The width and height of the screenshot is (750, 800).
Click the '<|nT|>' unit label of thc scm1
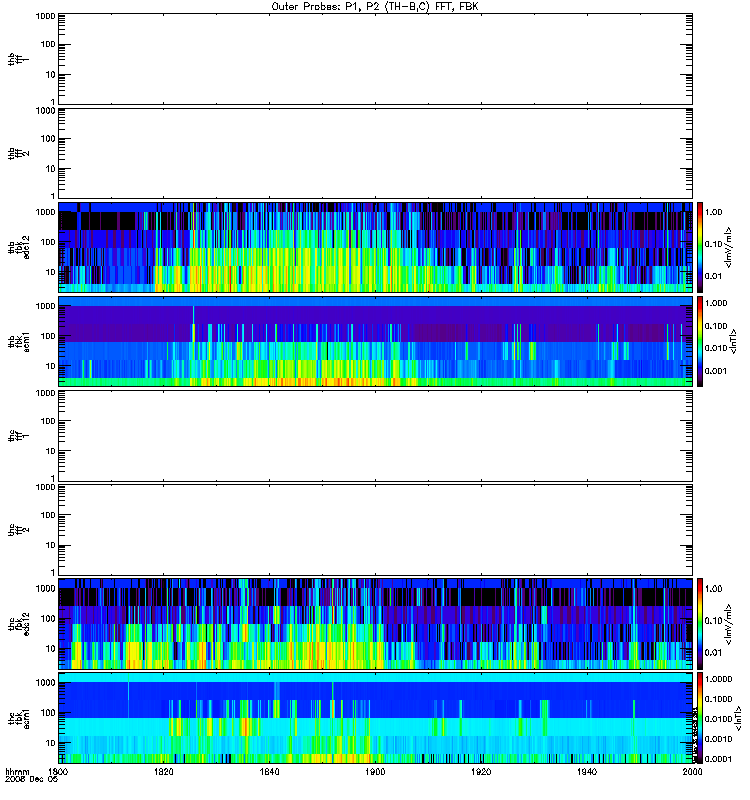click(737, 718)
